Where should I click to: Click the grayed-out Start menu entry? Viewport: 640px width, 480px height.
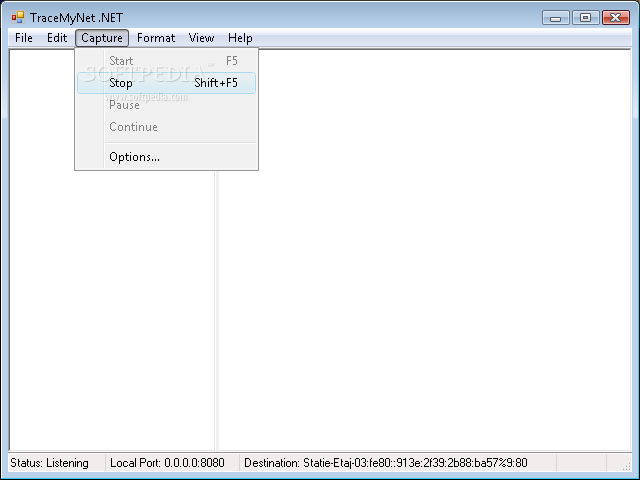coord(167,61)
